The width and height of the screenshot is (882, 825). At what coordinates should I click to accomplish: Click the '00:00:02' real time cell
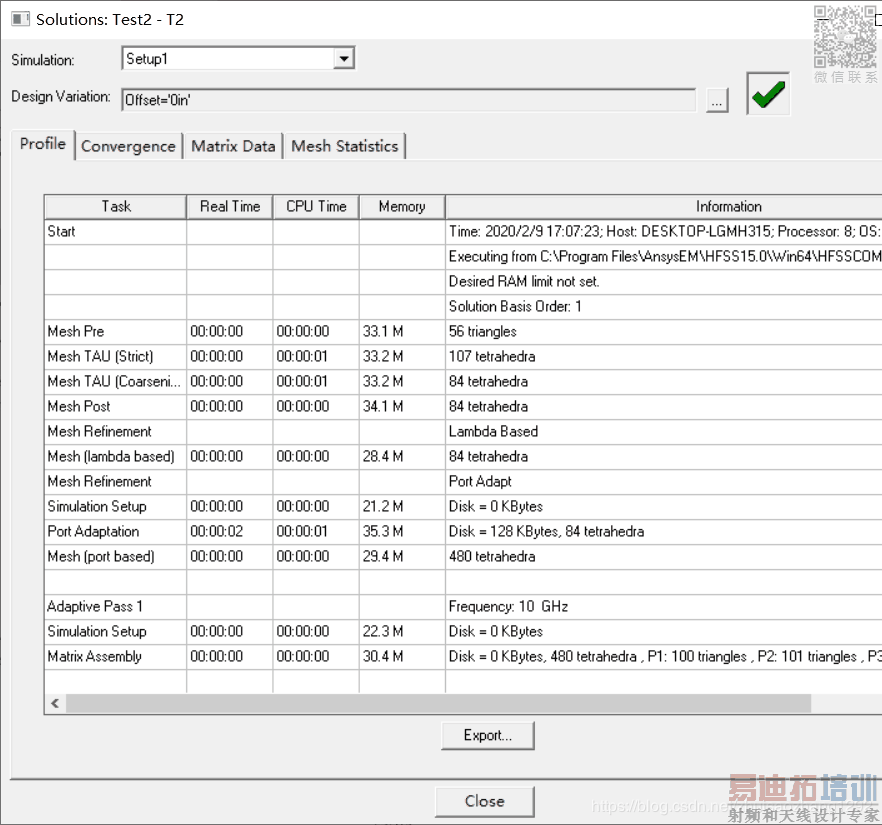(x=230, y=531)
